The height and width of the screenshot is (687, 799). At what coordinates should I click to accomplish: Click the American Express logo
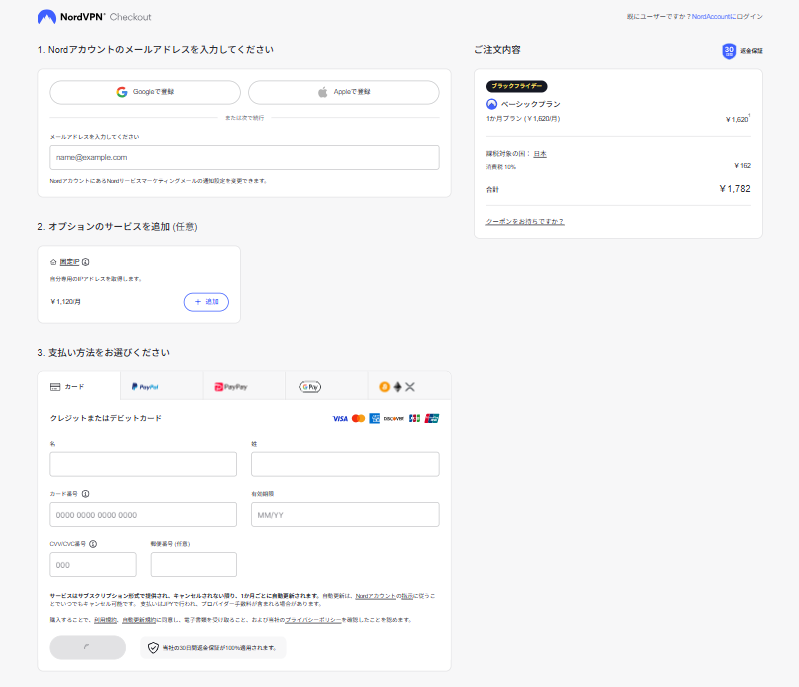(375, 418)
